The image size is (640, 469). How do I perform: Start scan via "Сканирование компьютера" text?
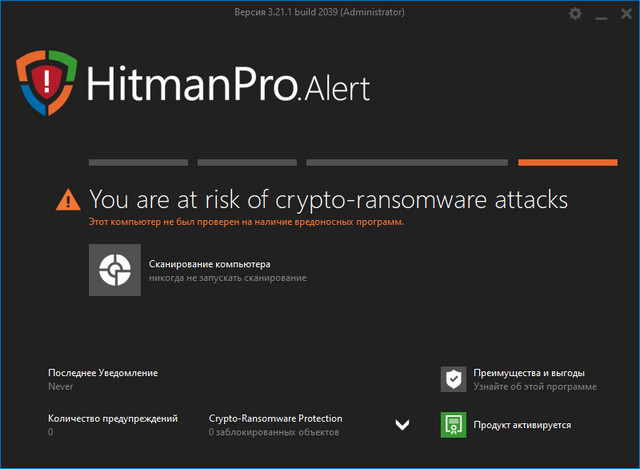tap(210, 263)
